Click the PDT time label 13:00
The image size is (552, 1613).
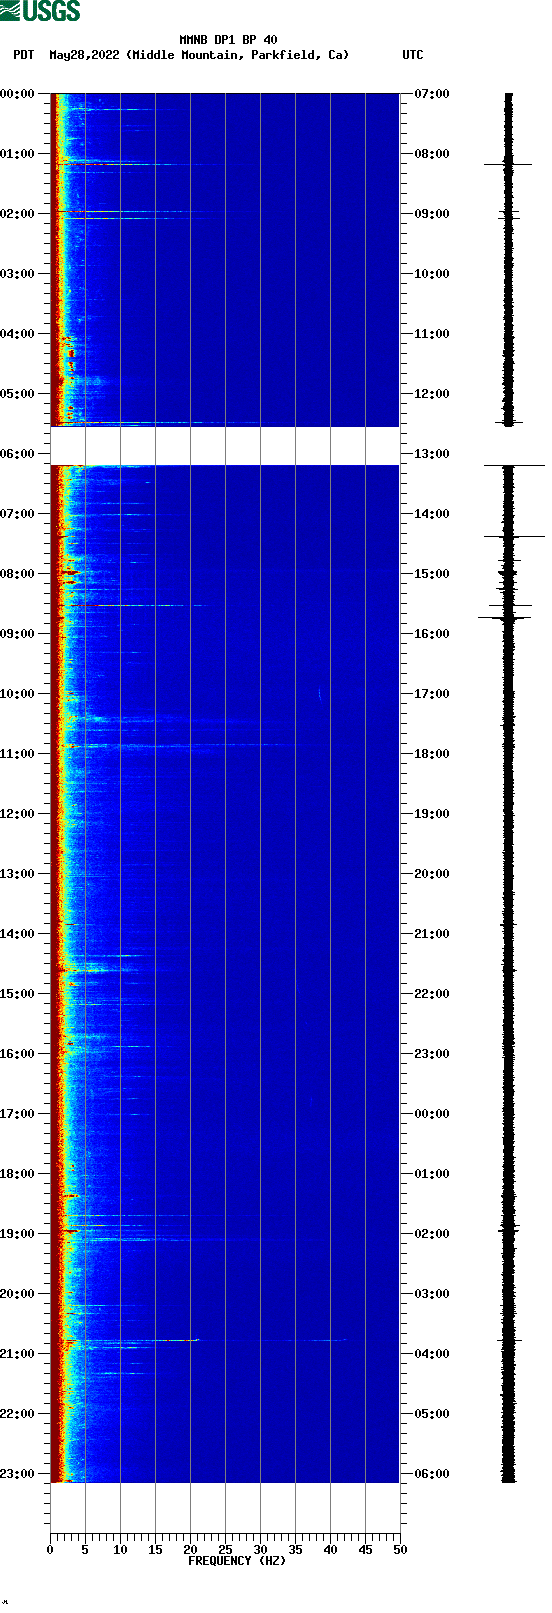pos(17,874)
